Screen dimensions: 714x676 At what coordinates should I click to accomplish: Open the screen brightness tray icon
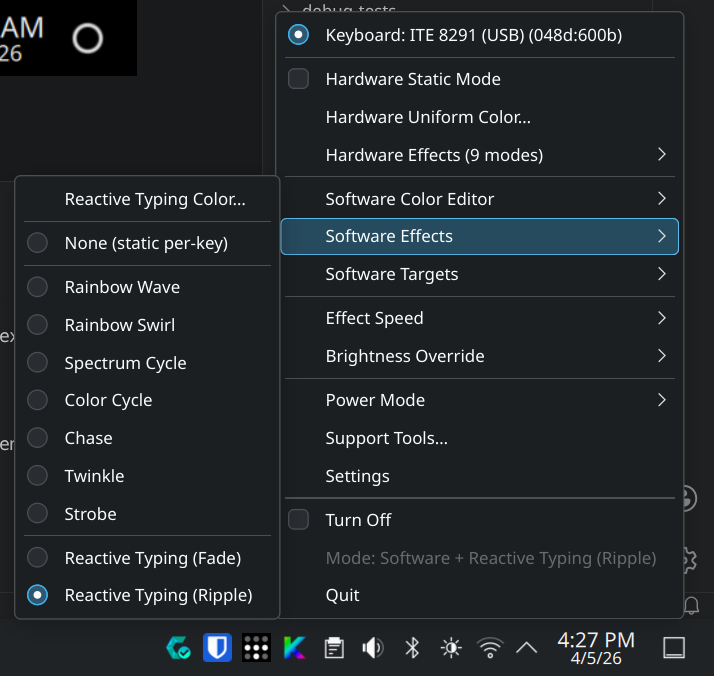tap(451, 648)
